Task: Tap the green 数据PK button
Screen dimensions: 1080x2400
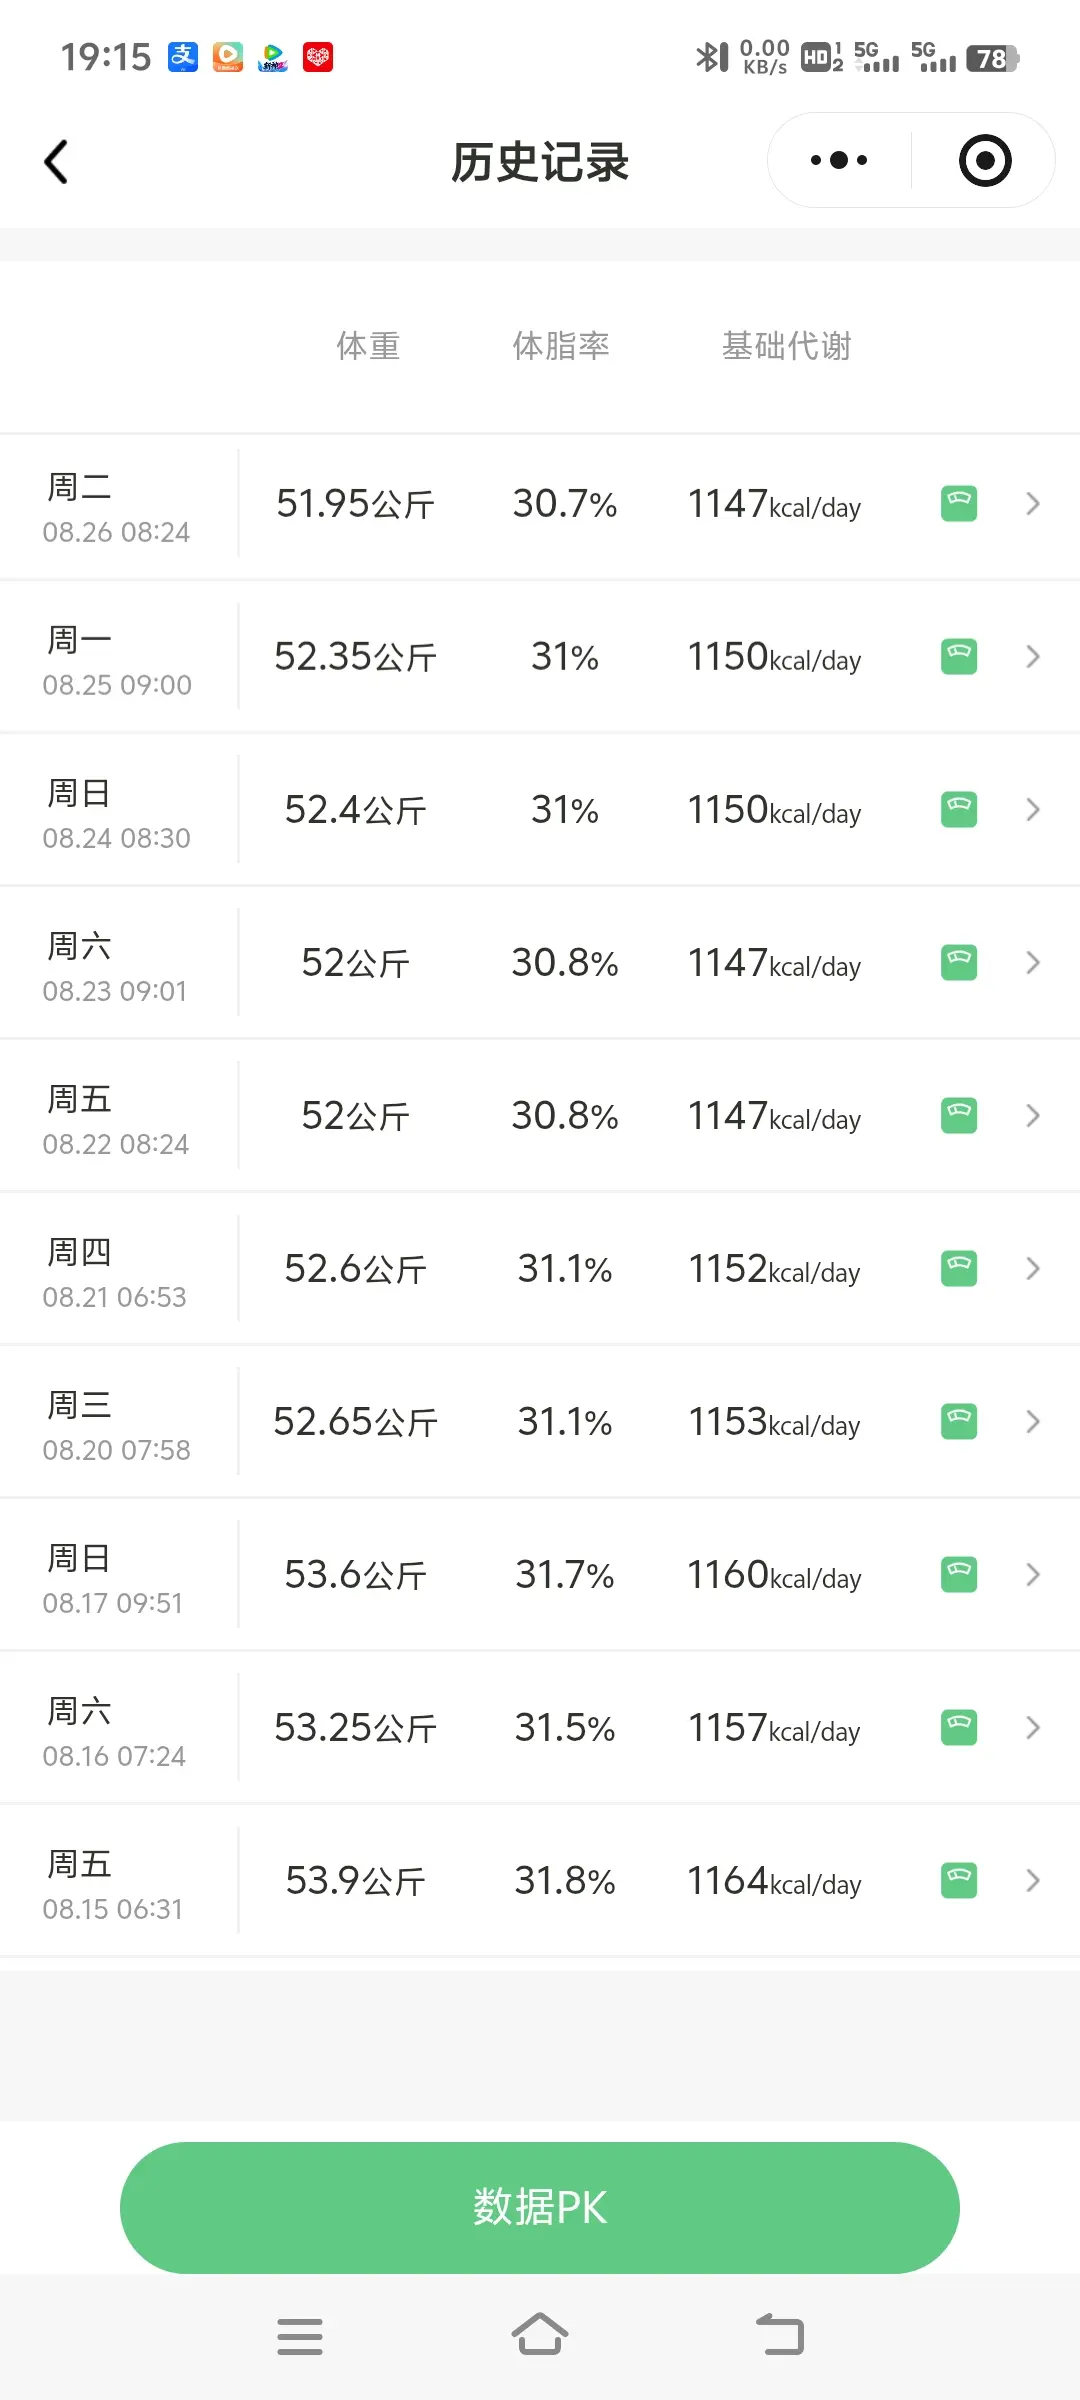Action: click(540, 2207)
